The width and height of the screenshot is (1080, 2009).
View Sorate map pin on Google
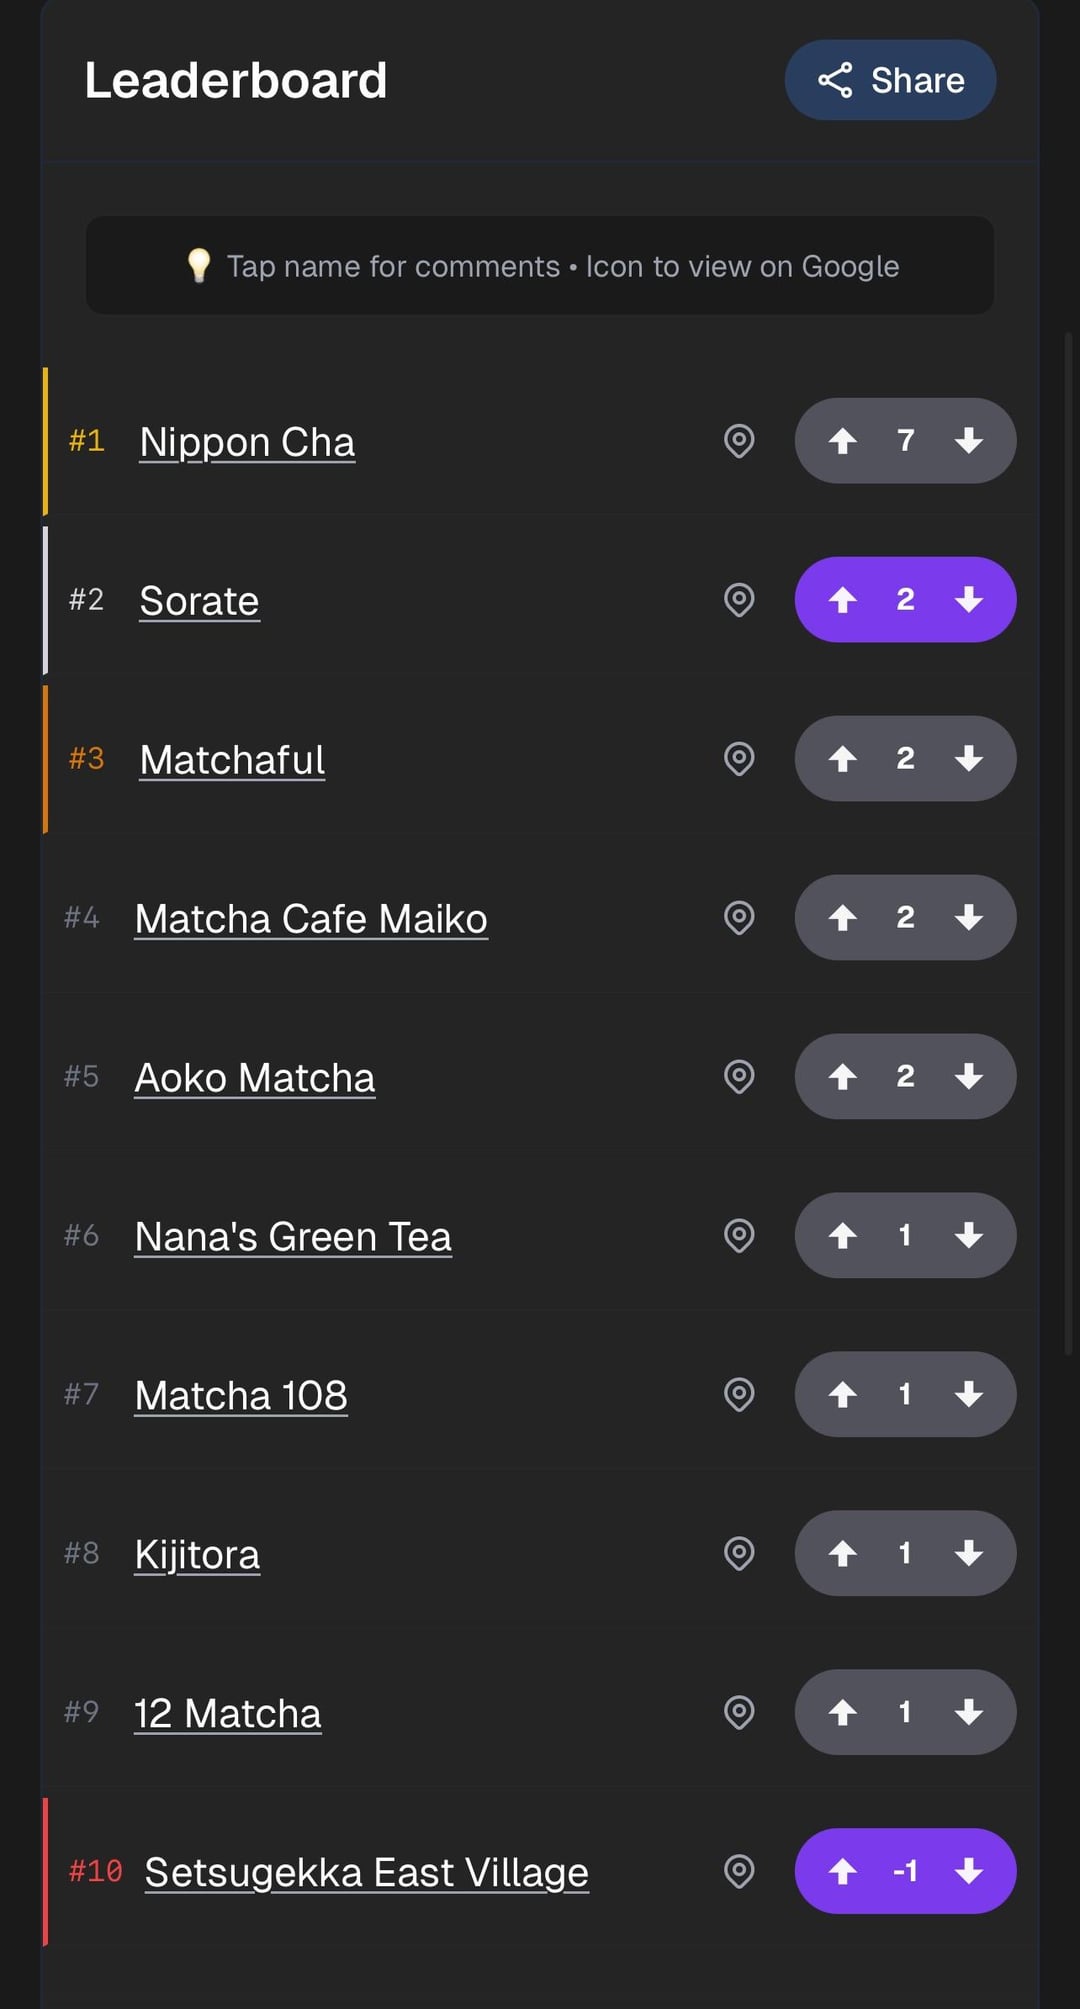(x=739, y=600)
